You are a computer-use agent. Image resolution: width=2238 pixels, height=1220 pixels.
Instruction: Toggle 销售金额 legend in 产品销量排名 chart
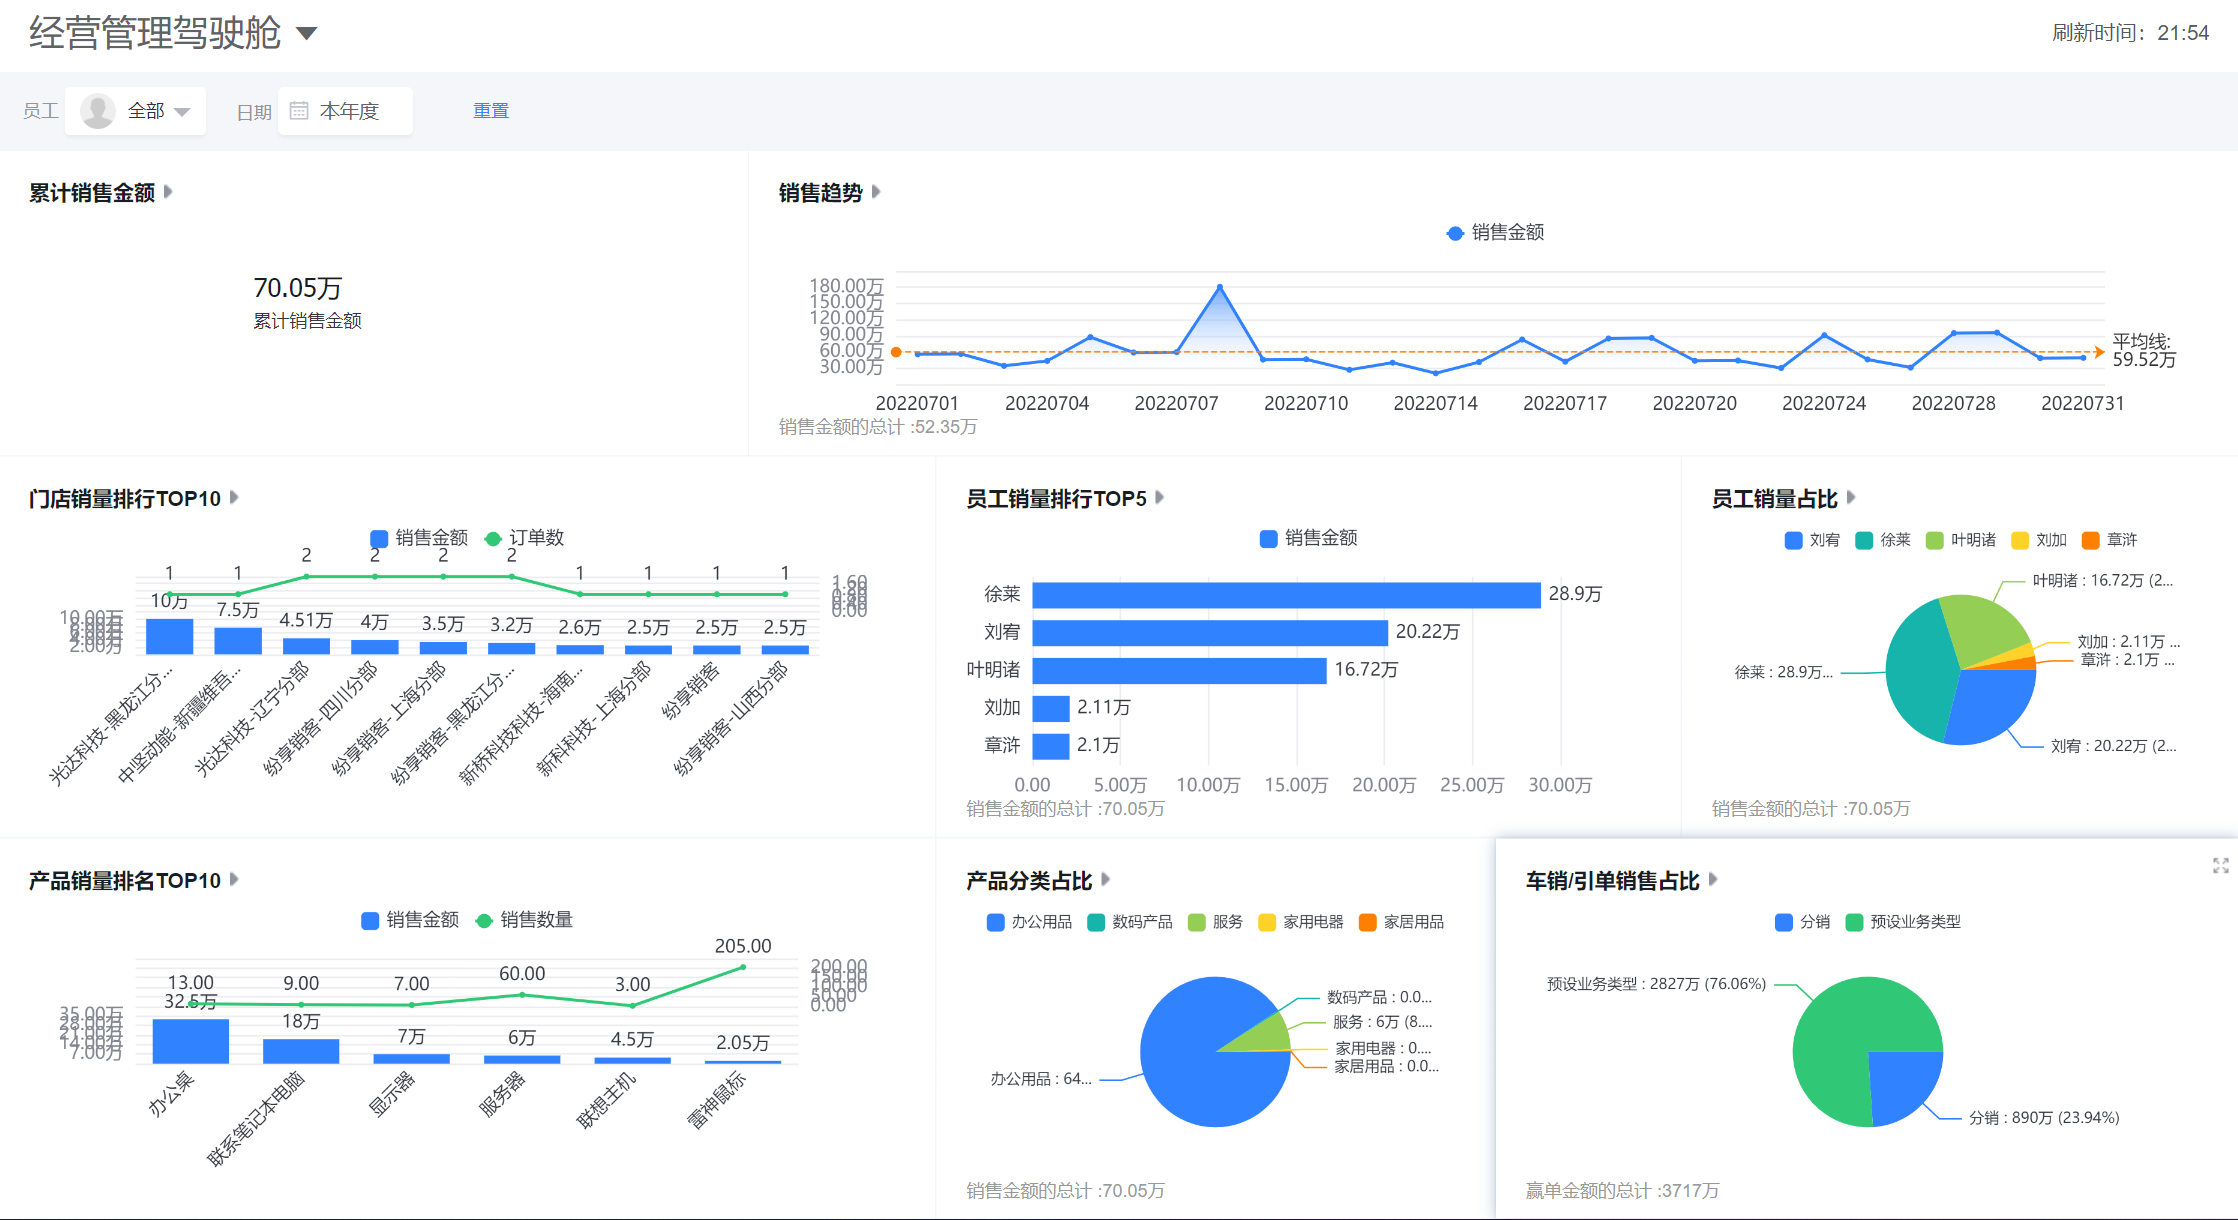coord(410,920)
